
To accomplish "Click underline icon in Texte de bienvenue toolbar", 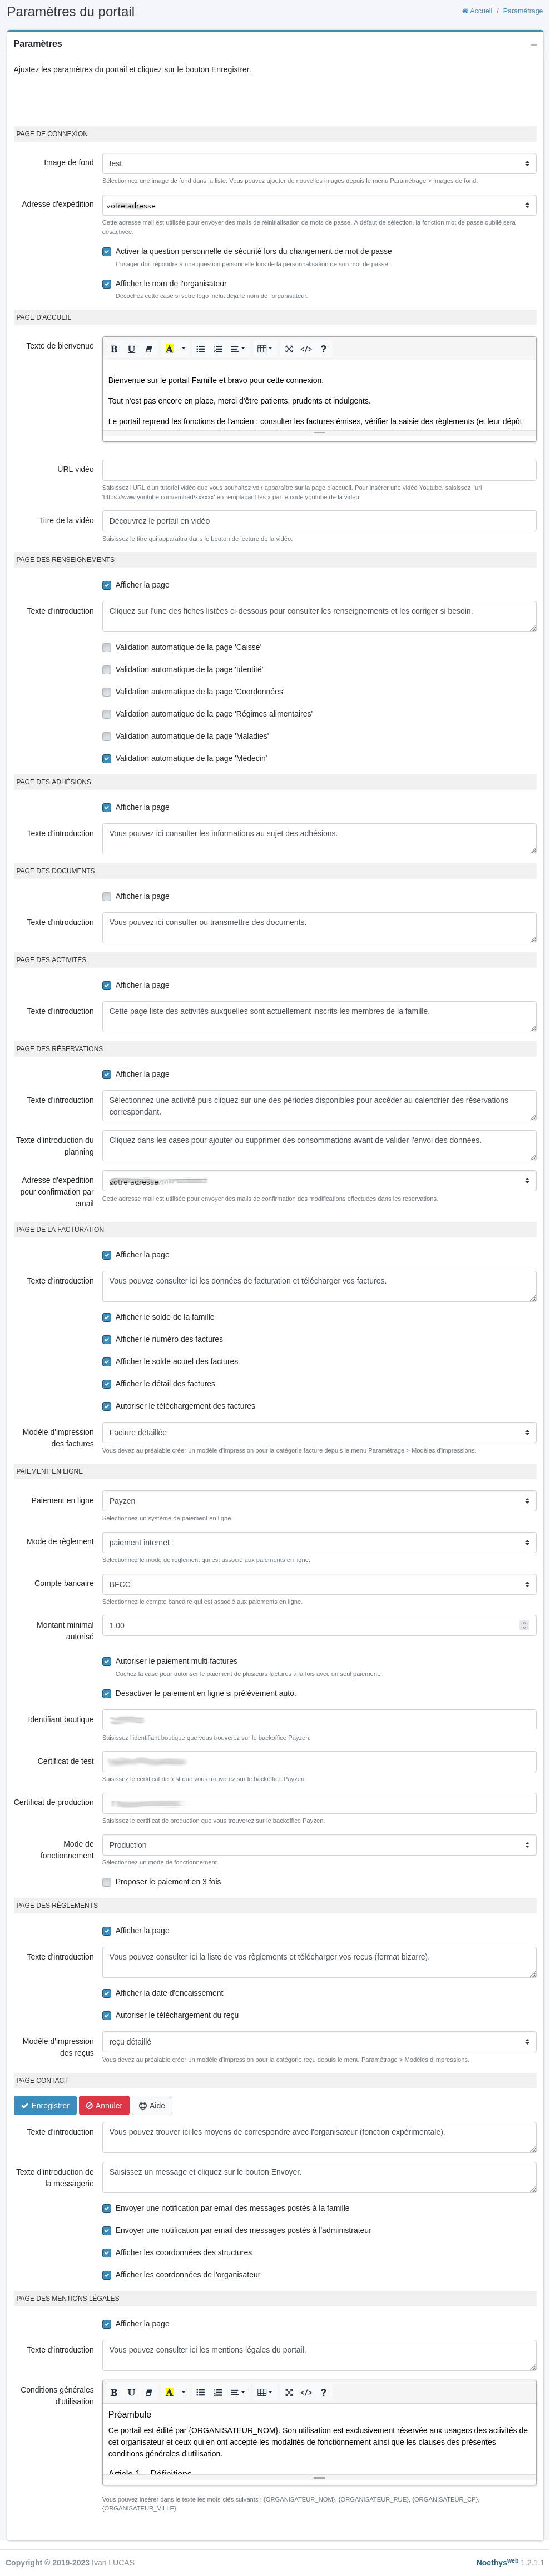I will [x=131, y=349].
